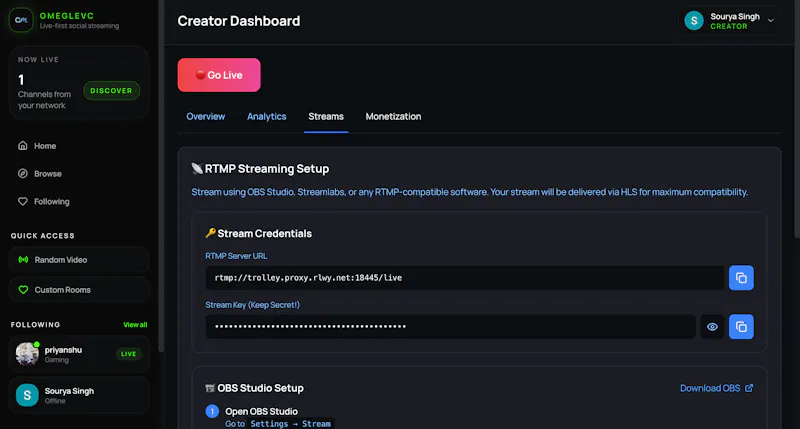Viewport: 800px width, 429px height.
Task: Click the satellite icon beside RTMP Streaming Setup
Action: click(197, 168)
